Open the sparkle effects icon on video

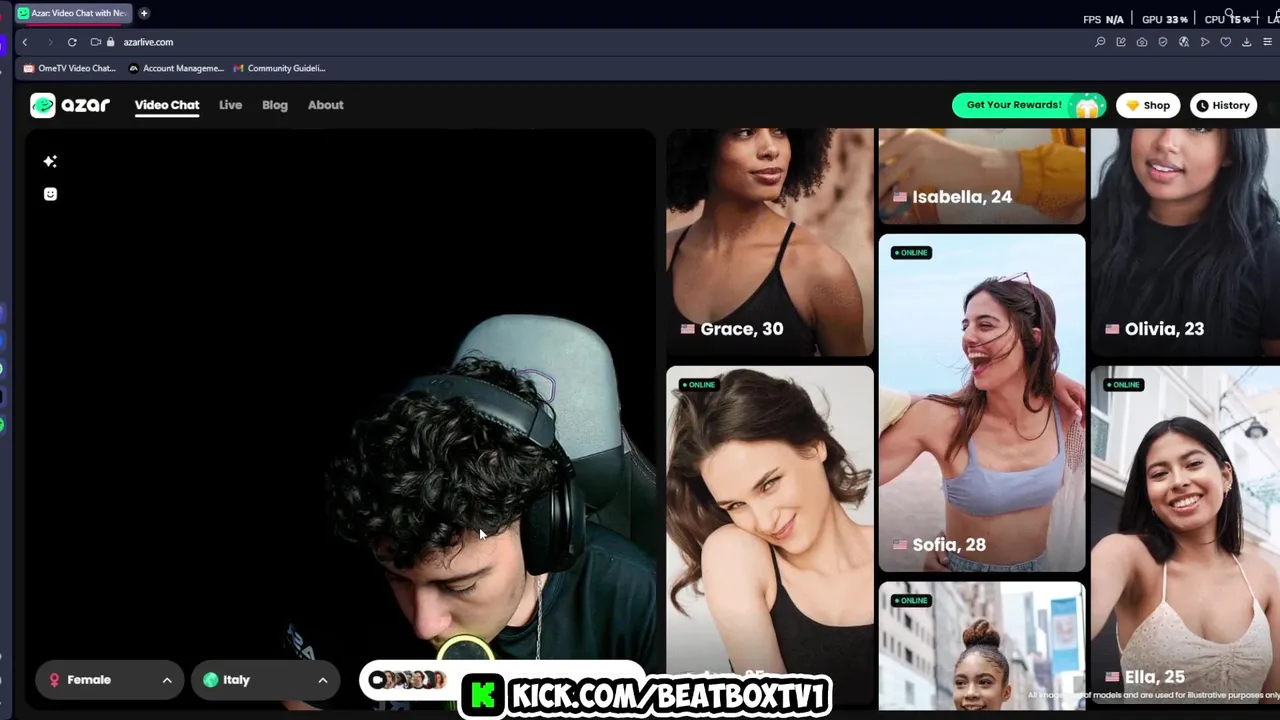[50, 161]
